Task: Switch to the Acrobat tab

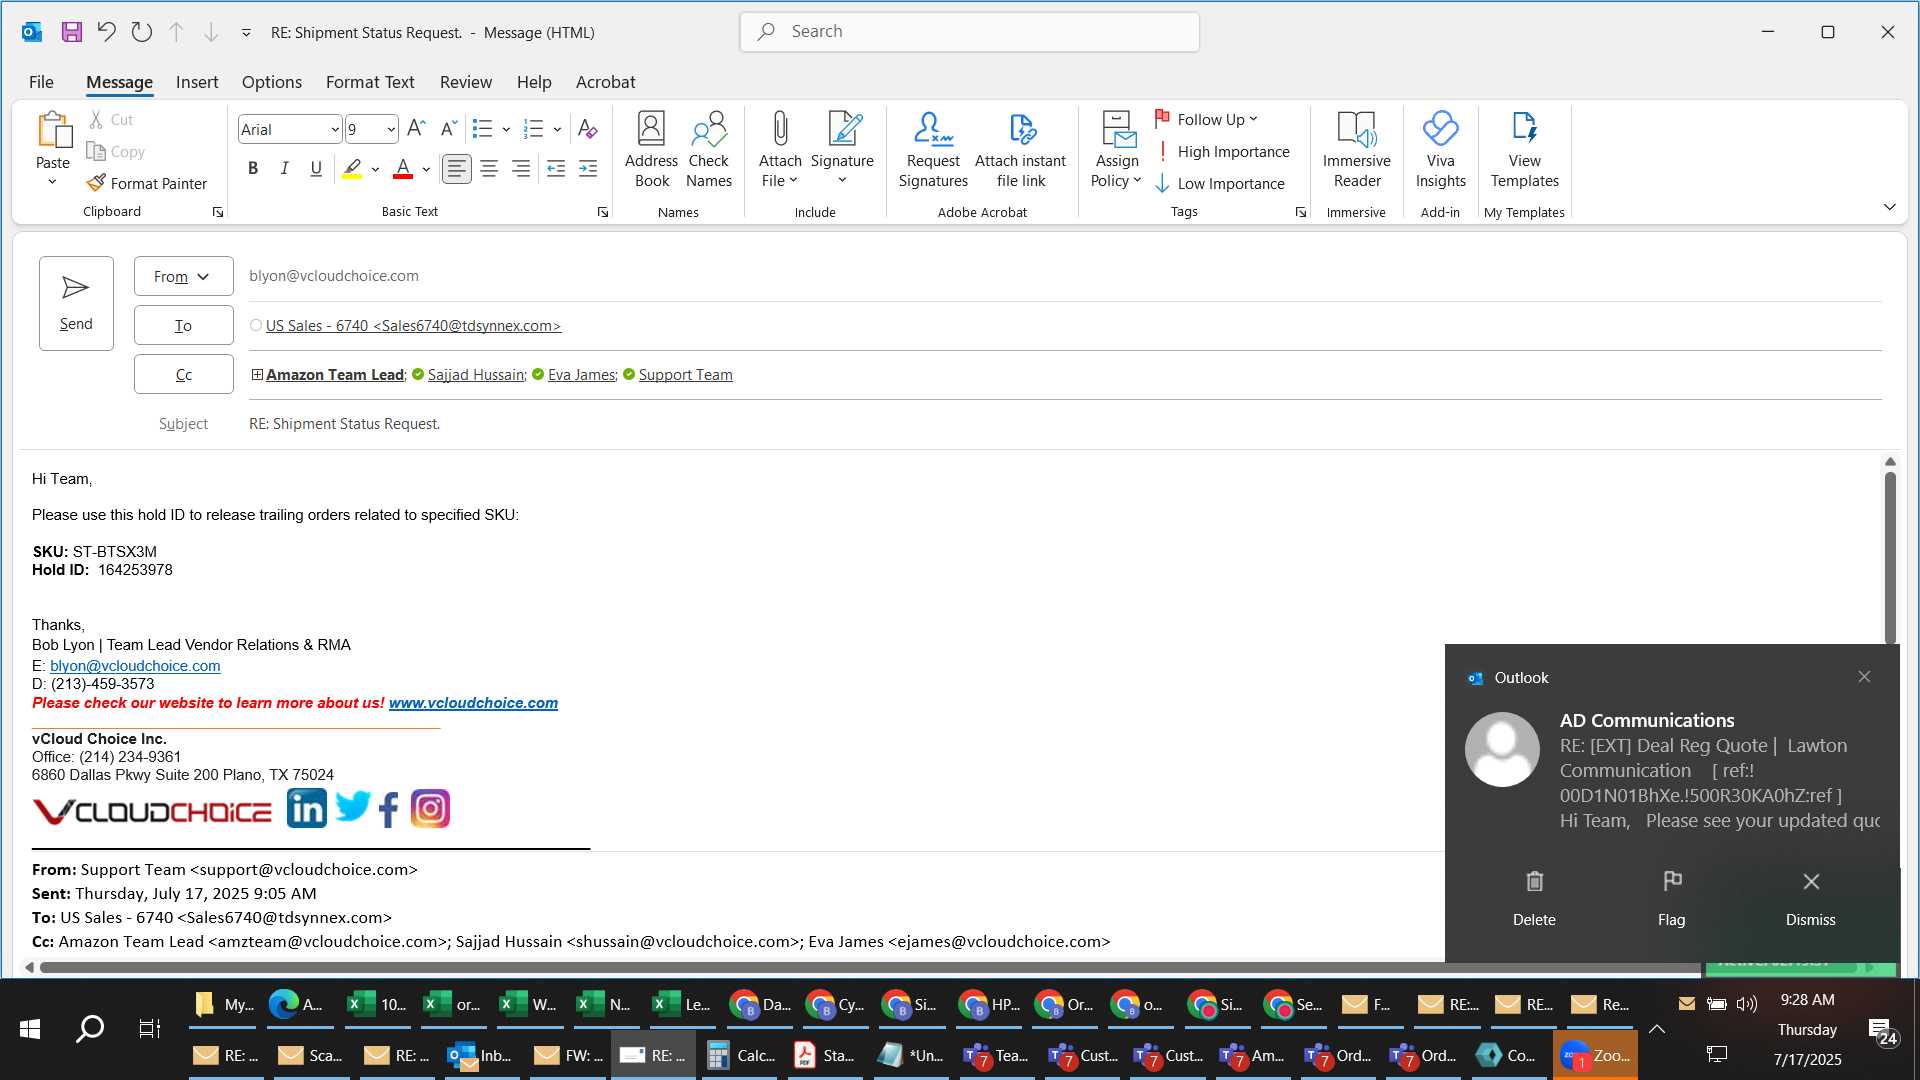Action: (x=605, y=82)
